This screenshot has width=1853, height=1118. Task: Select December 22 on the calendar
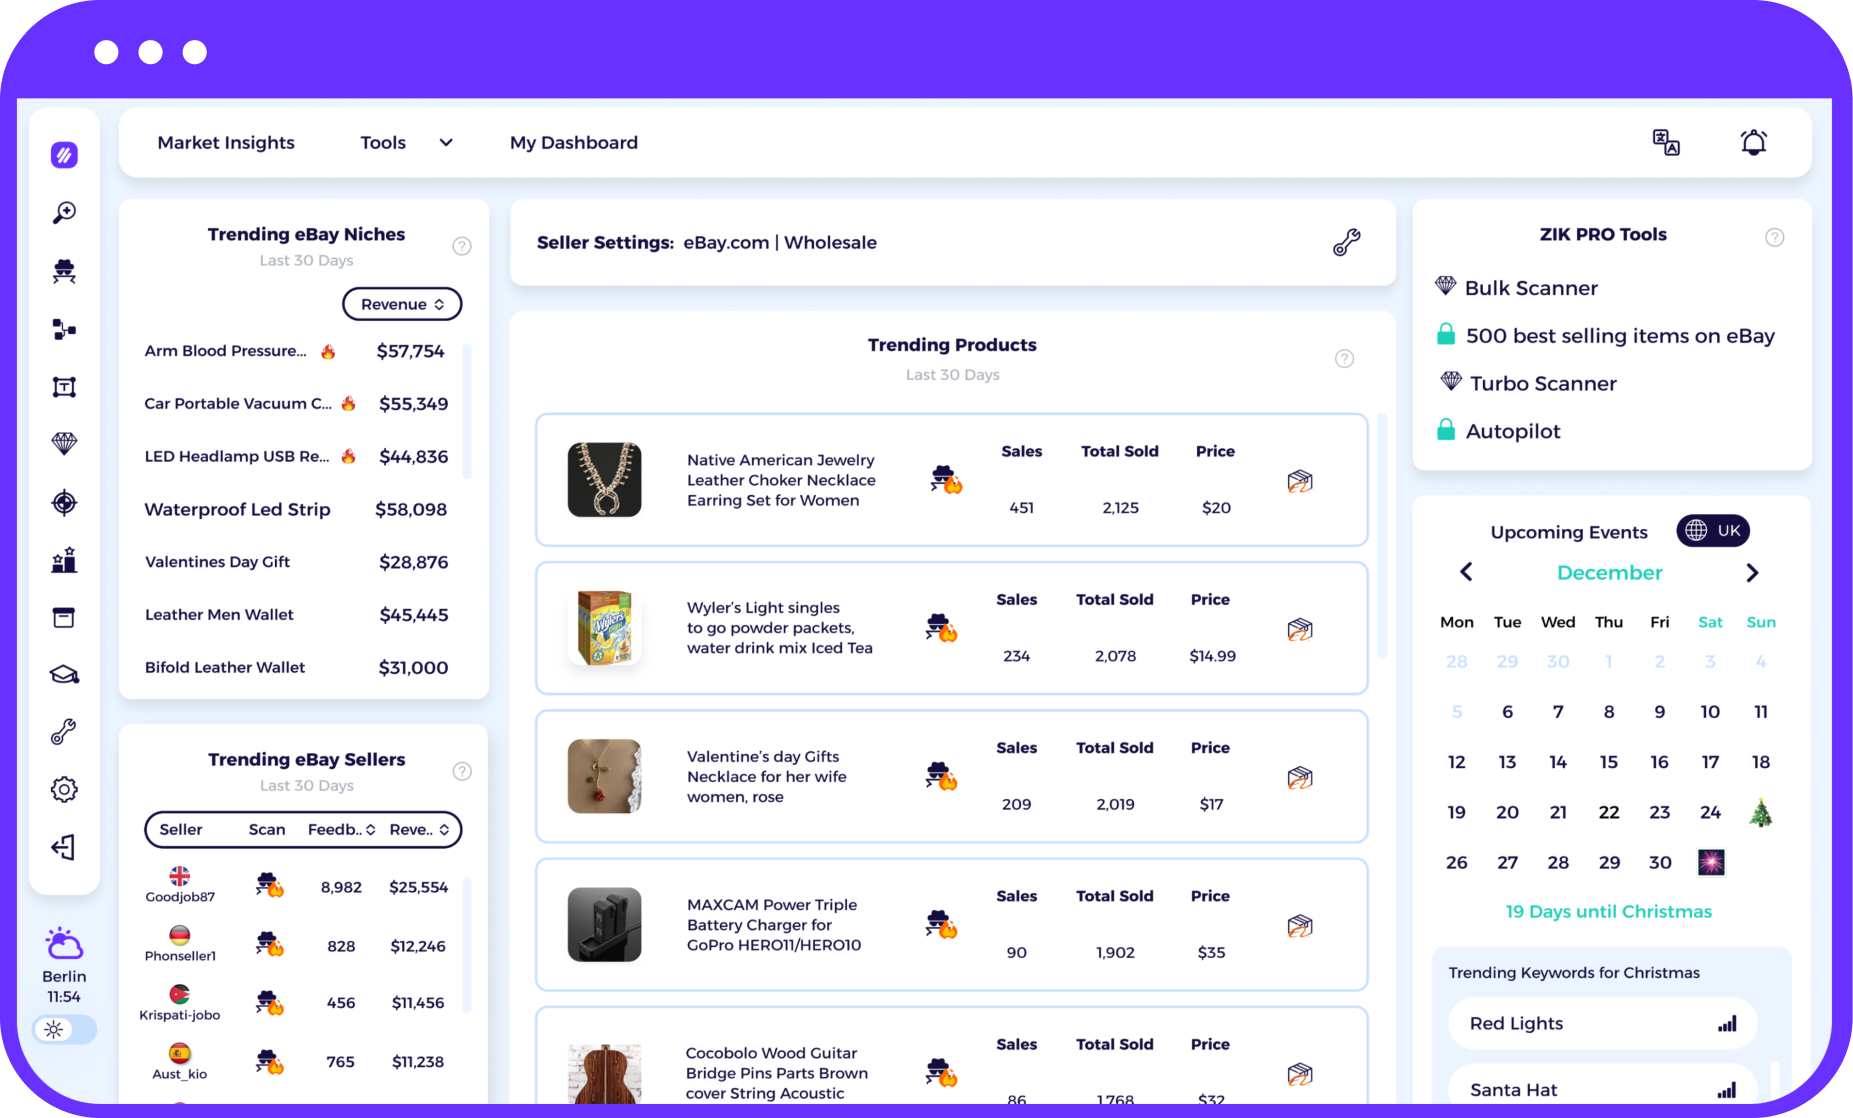[x=1609, y=812]
